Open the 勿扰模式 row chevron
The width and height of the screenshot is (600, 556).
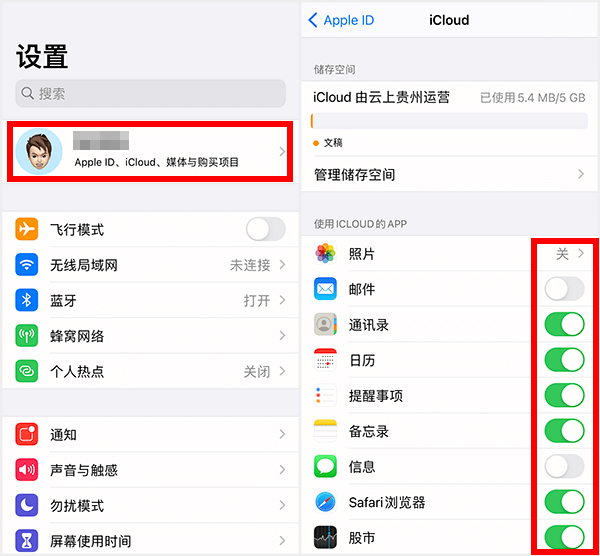click(x=282, y=505)
